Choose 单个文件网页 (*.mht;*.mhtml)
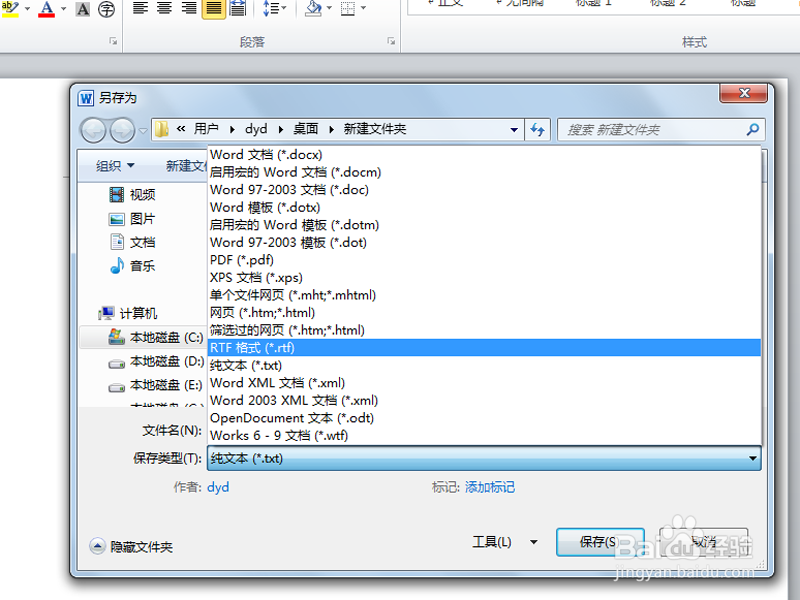This screenshot has width=800, height=600. pyautogui.click(x=484, y=295)
